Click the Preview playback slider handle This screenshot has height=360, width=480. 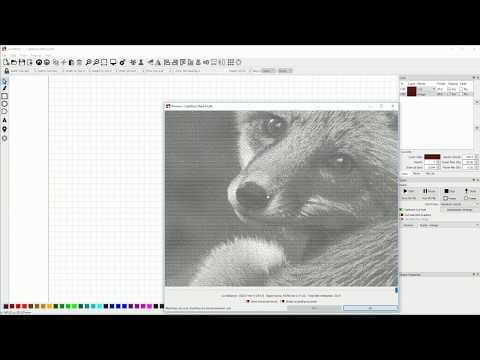[396, 290]
